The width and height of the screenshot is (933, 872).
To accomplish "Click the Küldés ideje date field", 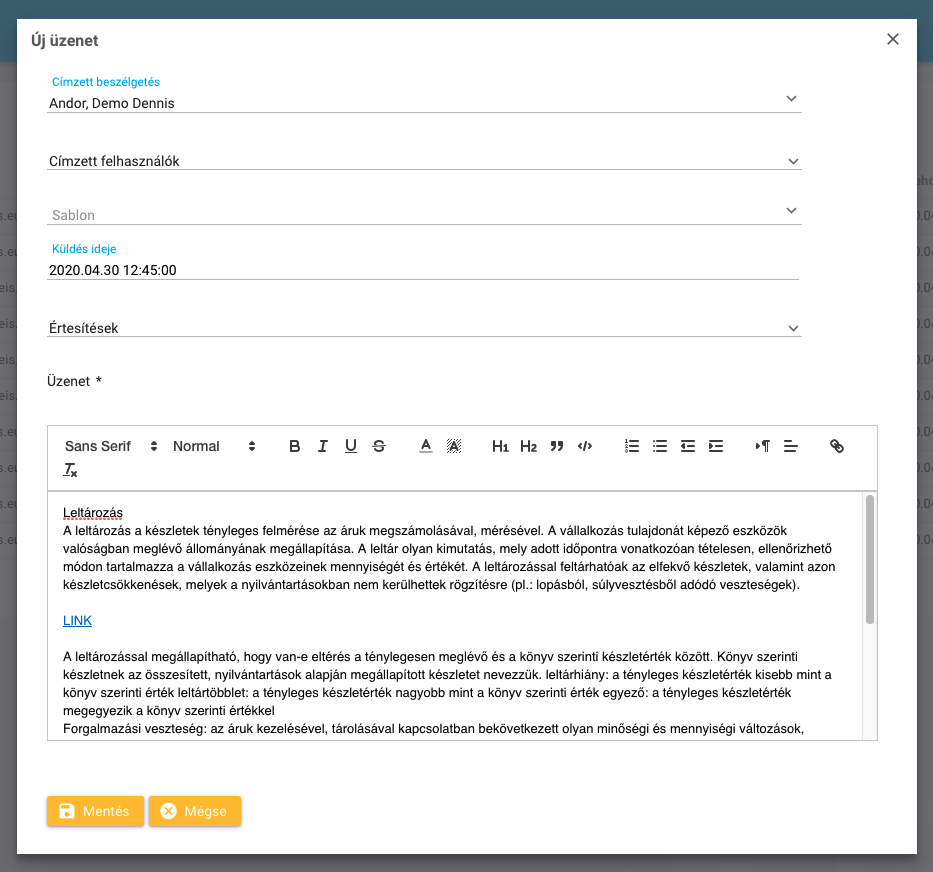I will click(x=422, y=270).
